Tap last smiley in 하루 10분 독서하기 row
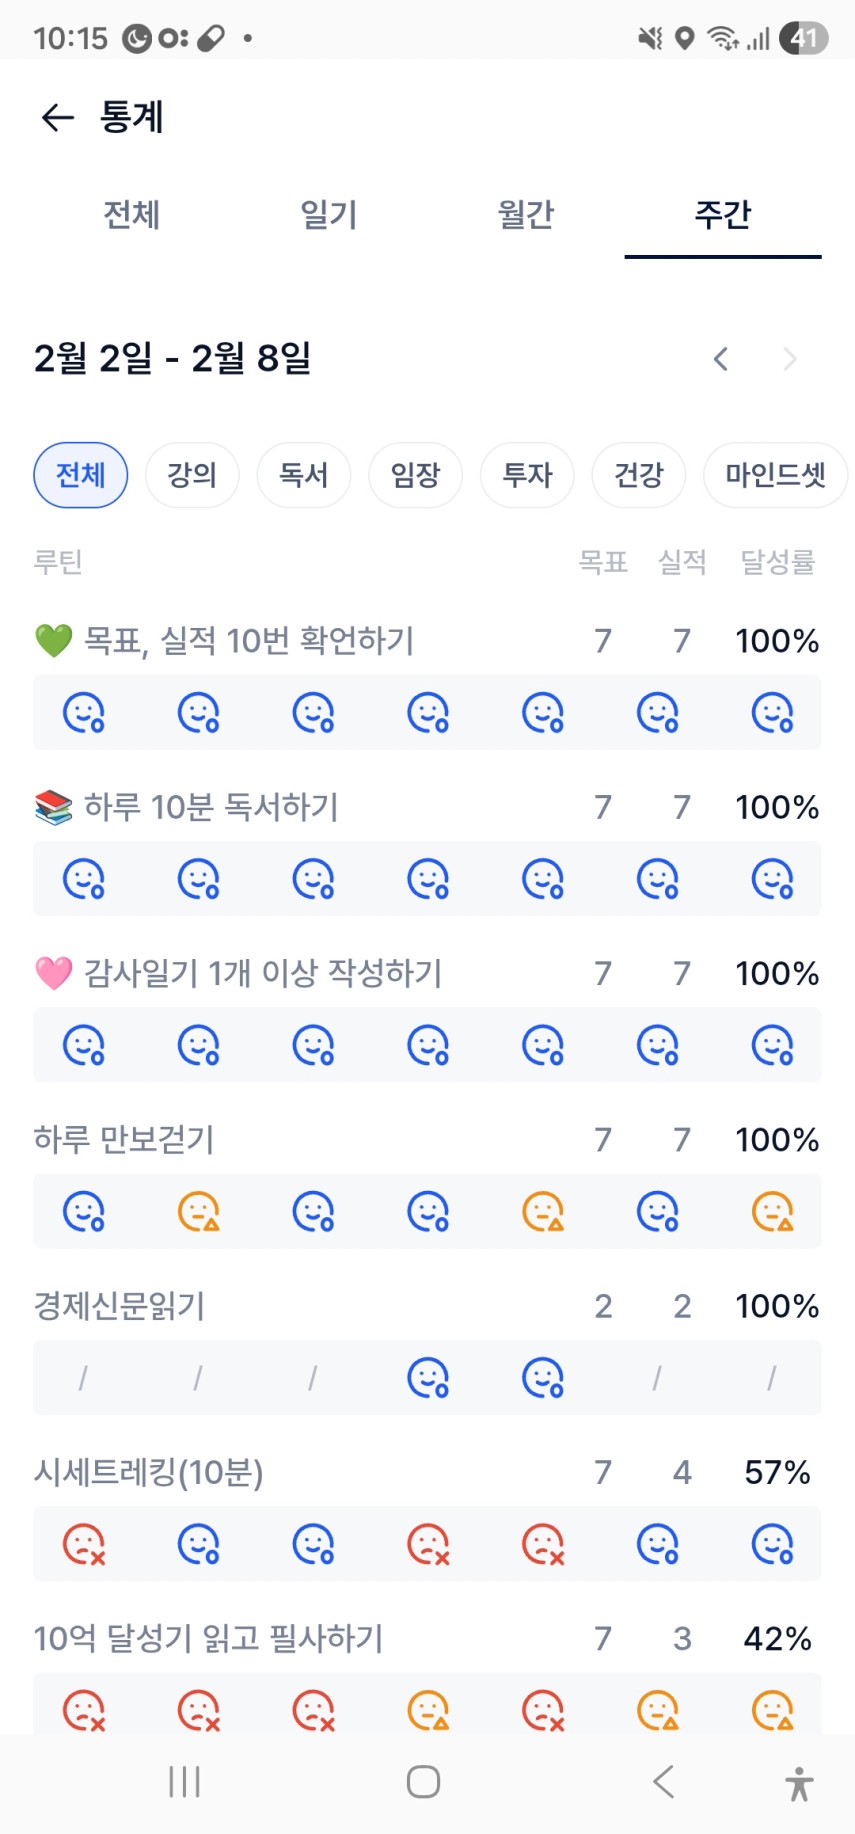The width and height of the screenshot is (855, 1834). pyautogui.click(x=772, y=880)
